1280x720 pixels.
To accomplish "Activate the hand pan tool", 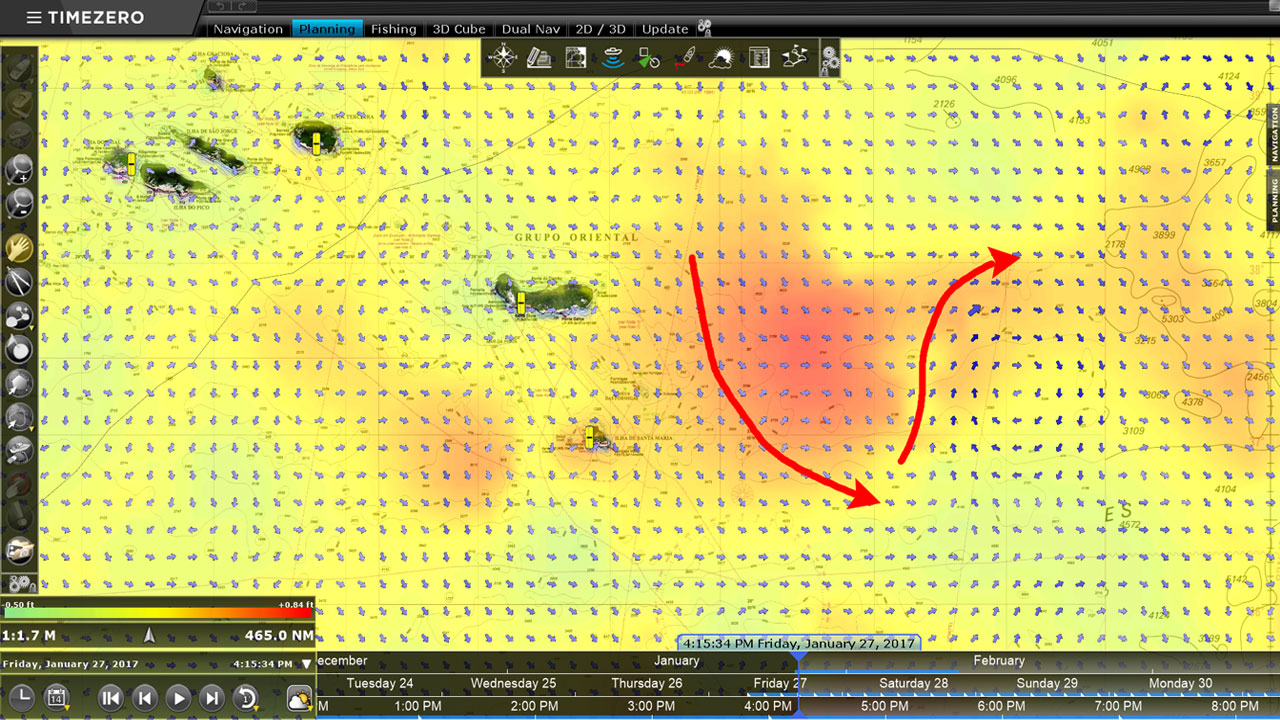I will (19, 248).
